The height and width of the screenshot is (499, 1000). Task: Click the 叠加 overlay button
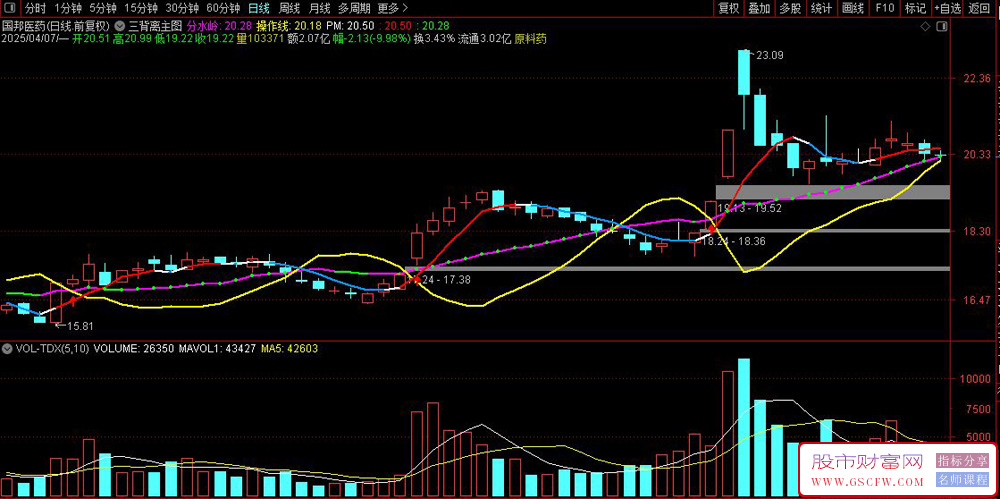pyautogui.click(x=759, y=8)
